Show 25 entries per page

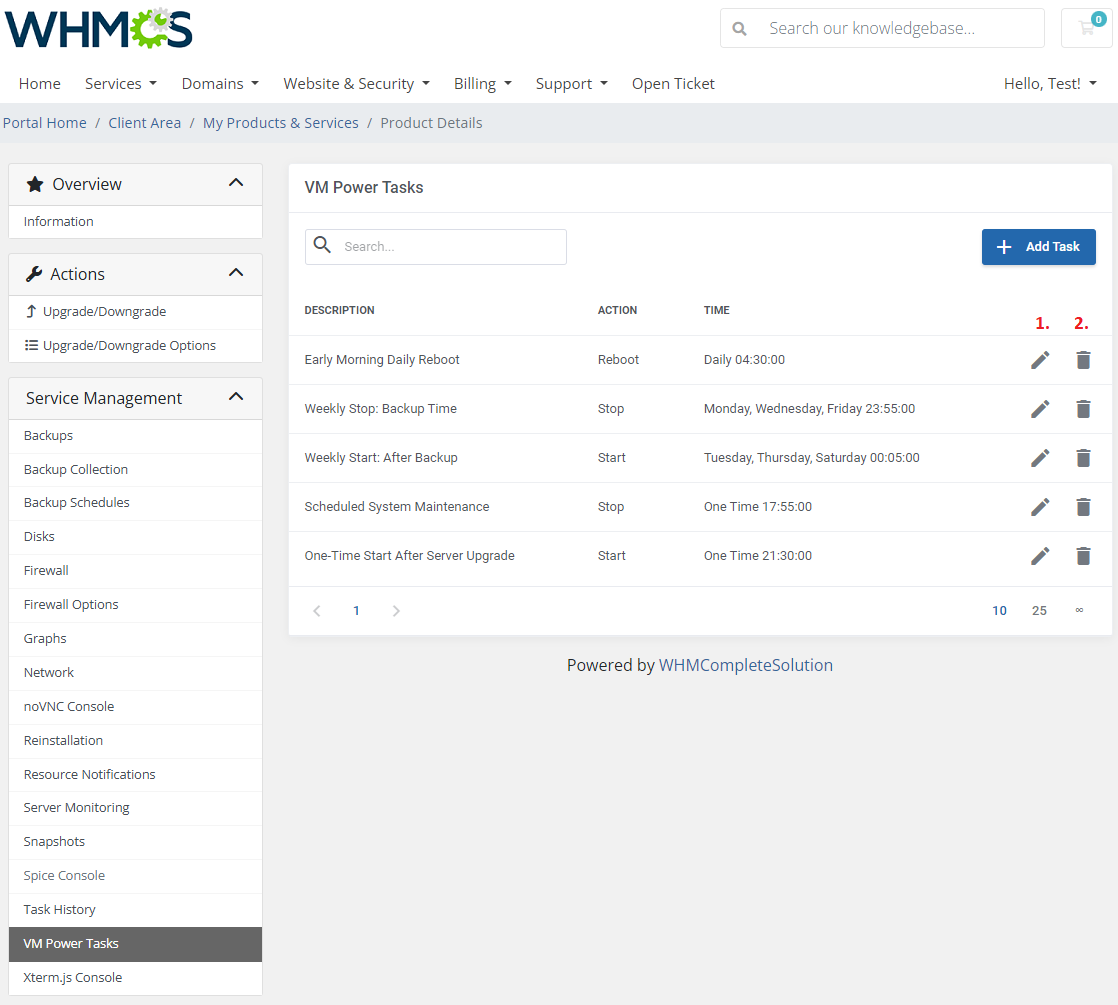point(1040,611)
